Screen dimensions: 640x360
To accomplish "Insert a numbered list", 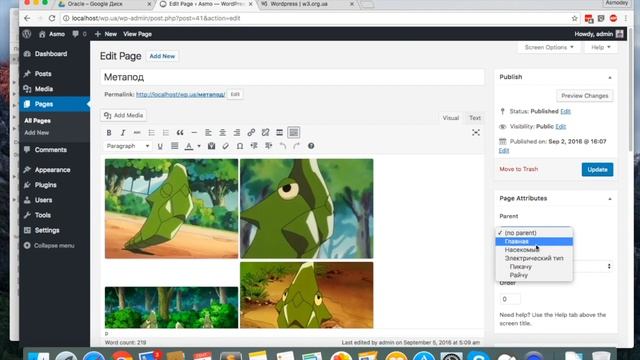I will 166,133.
